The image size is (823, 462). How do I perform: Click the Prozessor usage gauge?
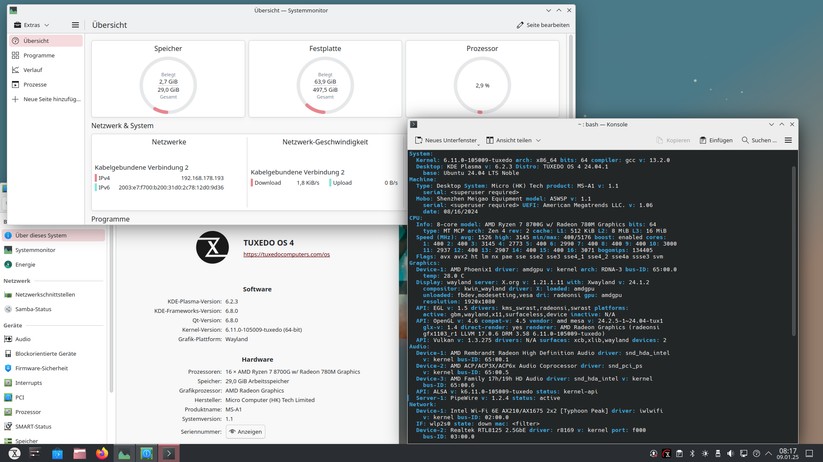click(x=482, y=85)
